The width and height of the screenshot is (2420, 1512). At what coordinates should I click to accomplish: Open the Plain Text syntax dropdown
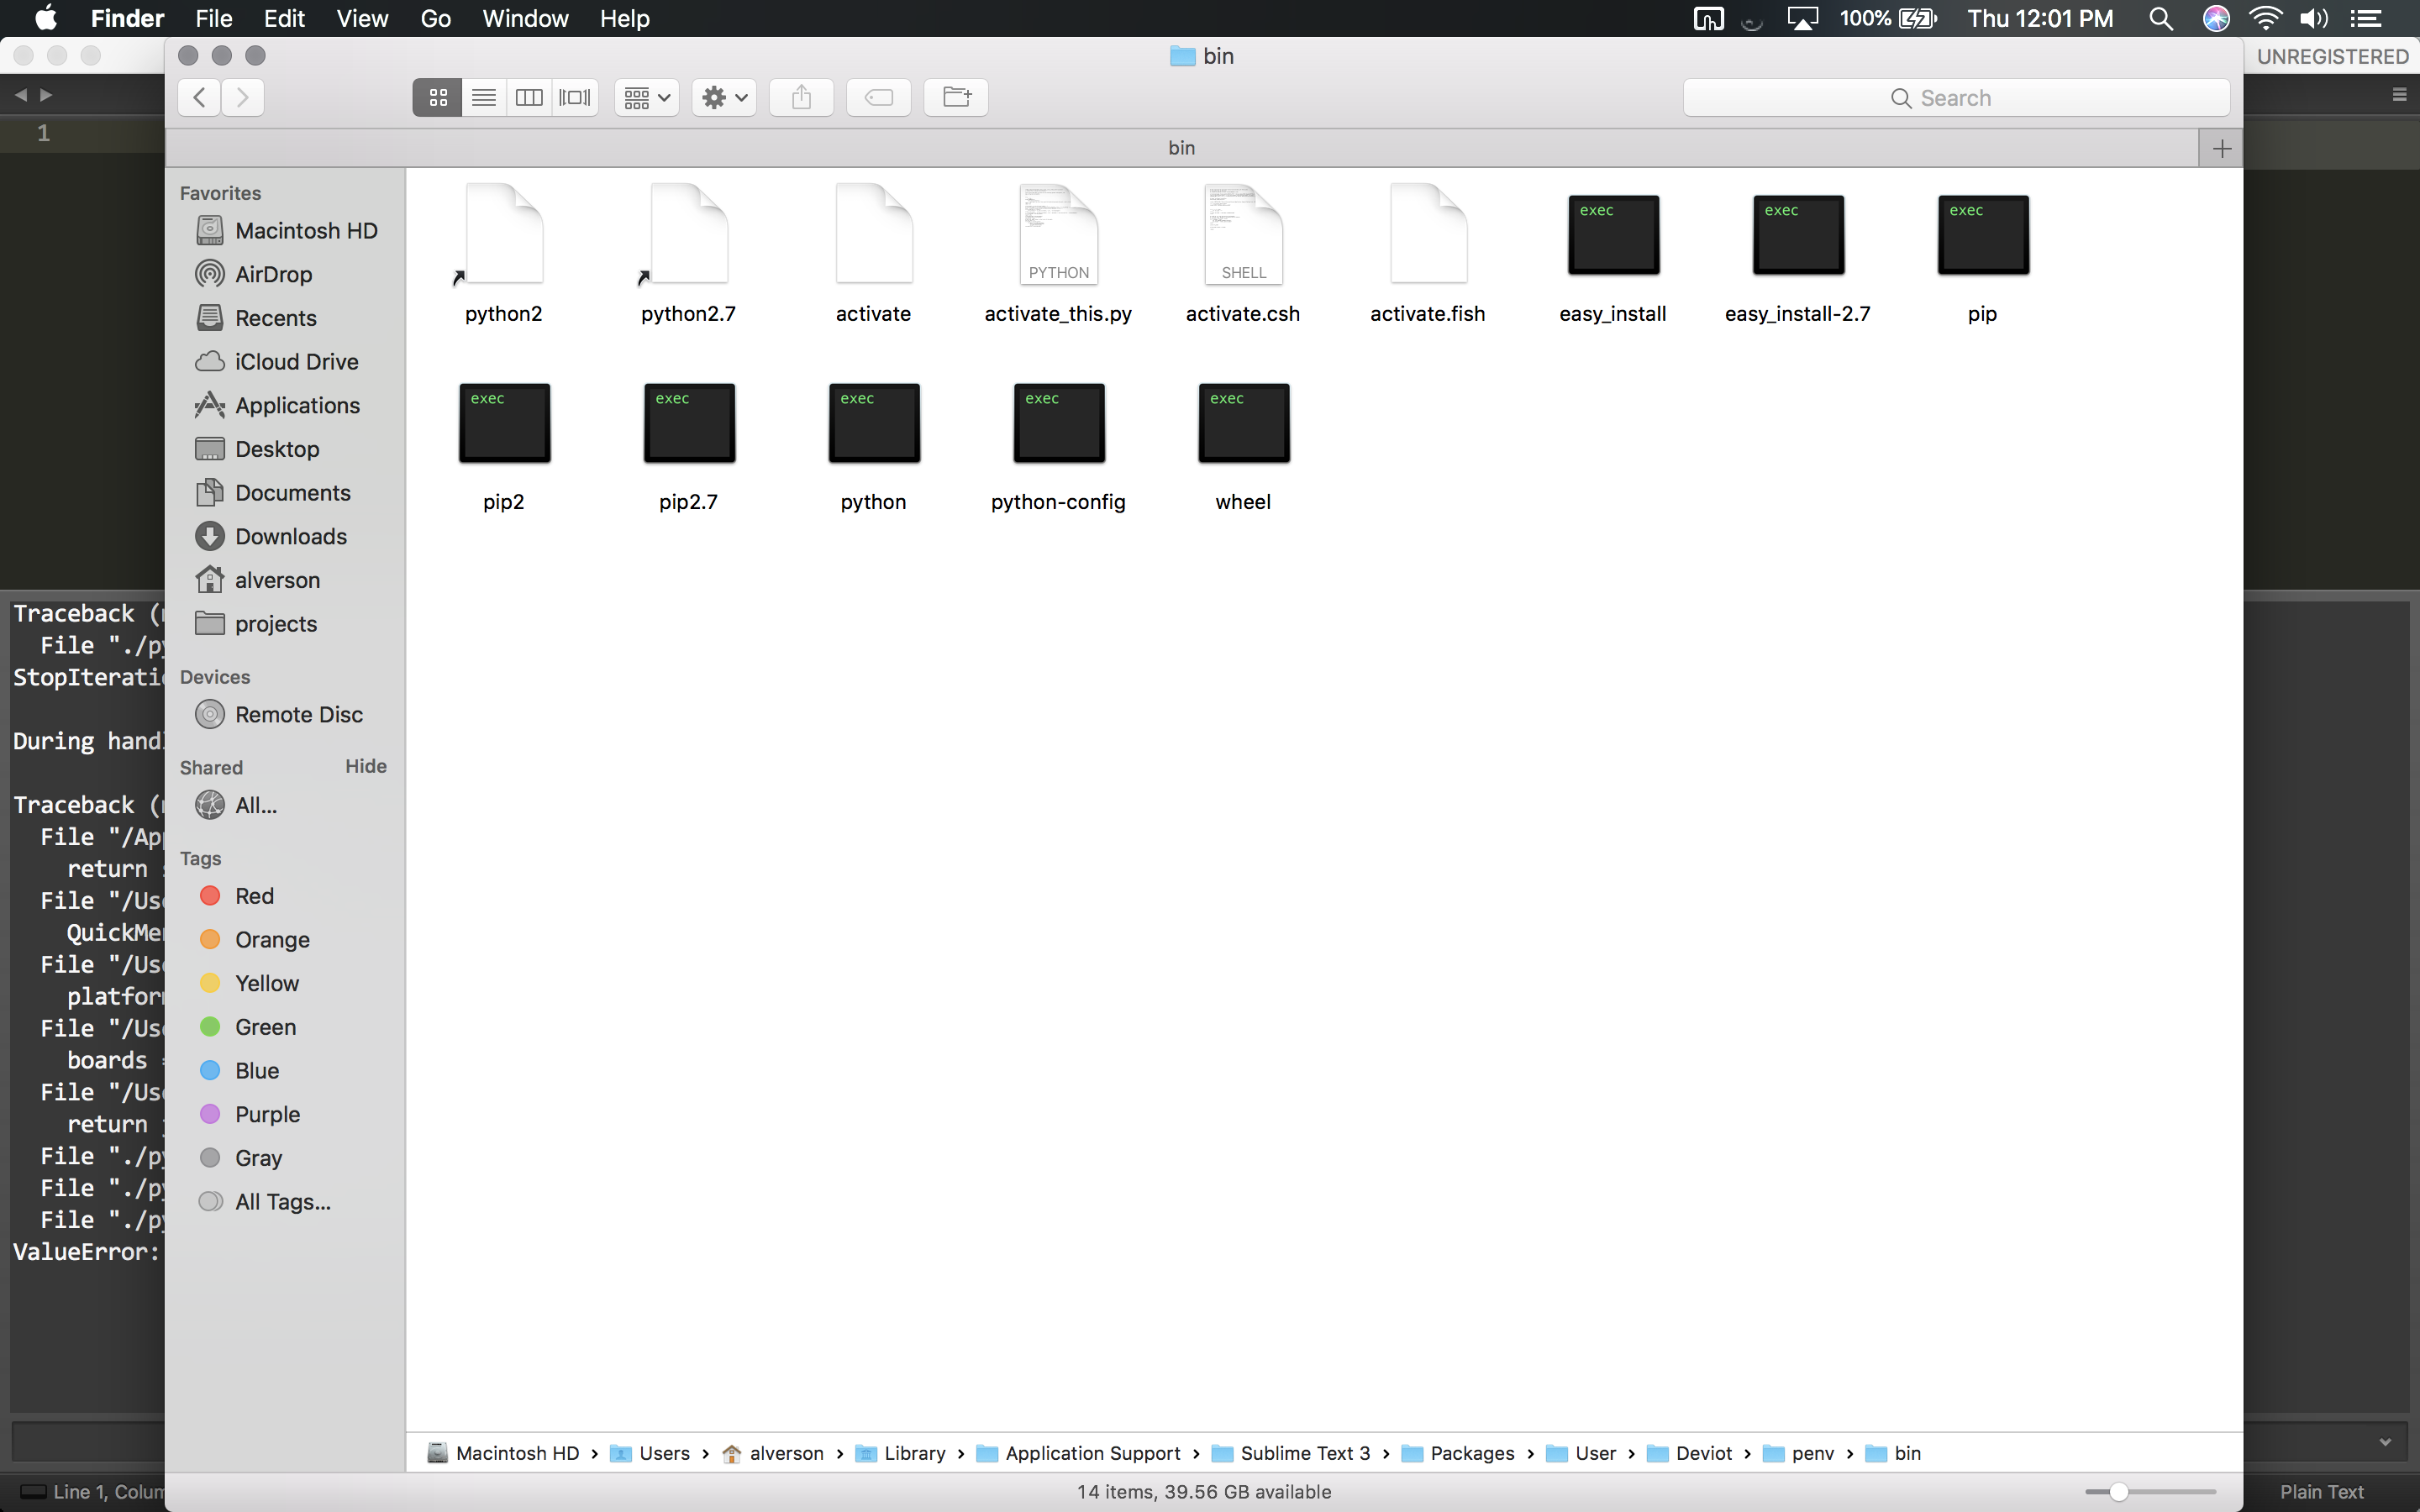coord(2322,1491)
